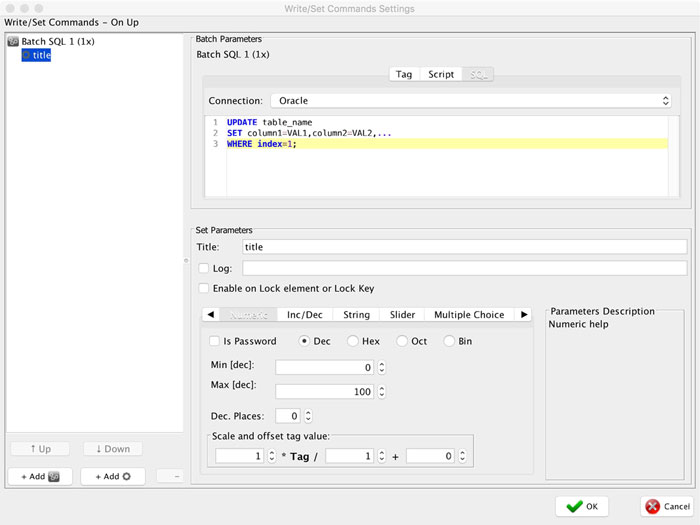
Task: Click the divisor field after Tag /
Action: [350, 456]
